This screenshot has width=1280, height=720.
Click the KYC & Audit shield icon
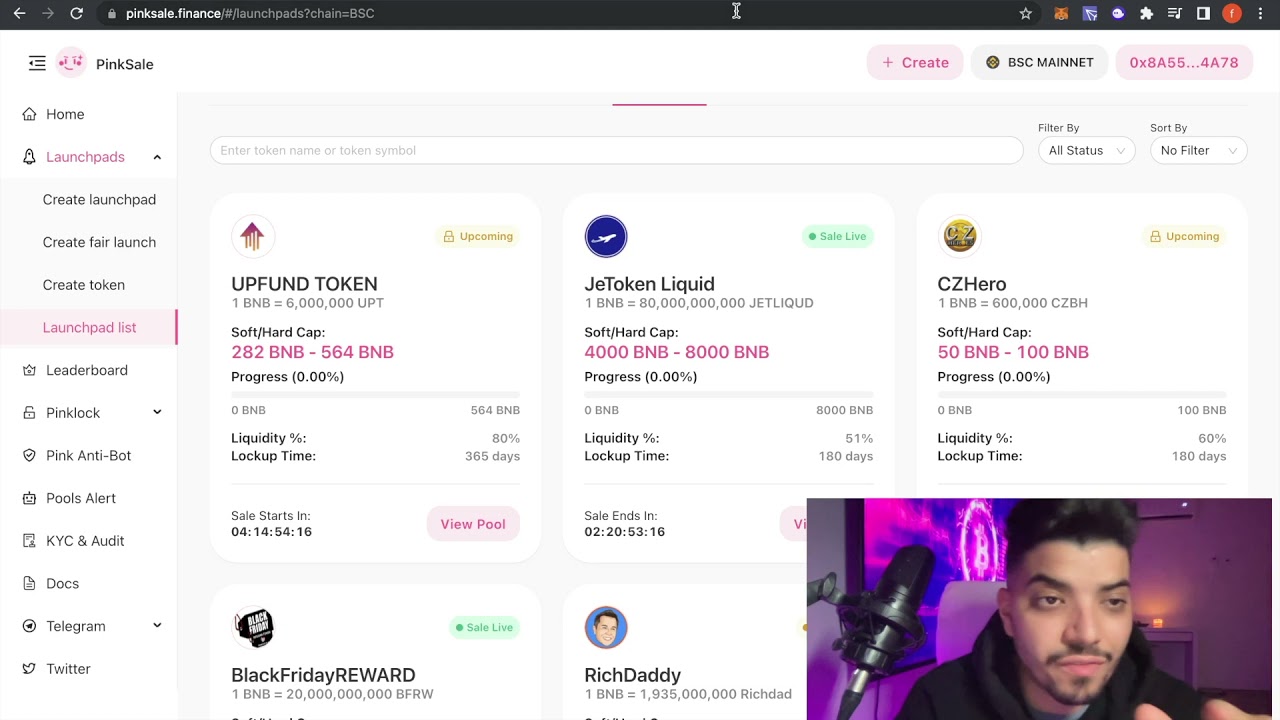pyautogui.click(x=29, y=541)
